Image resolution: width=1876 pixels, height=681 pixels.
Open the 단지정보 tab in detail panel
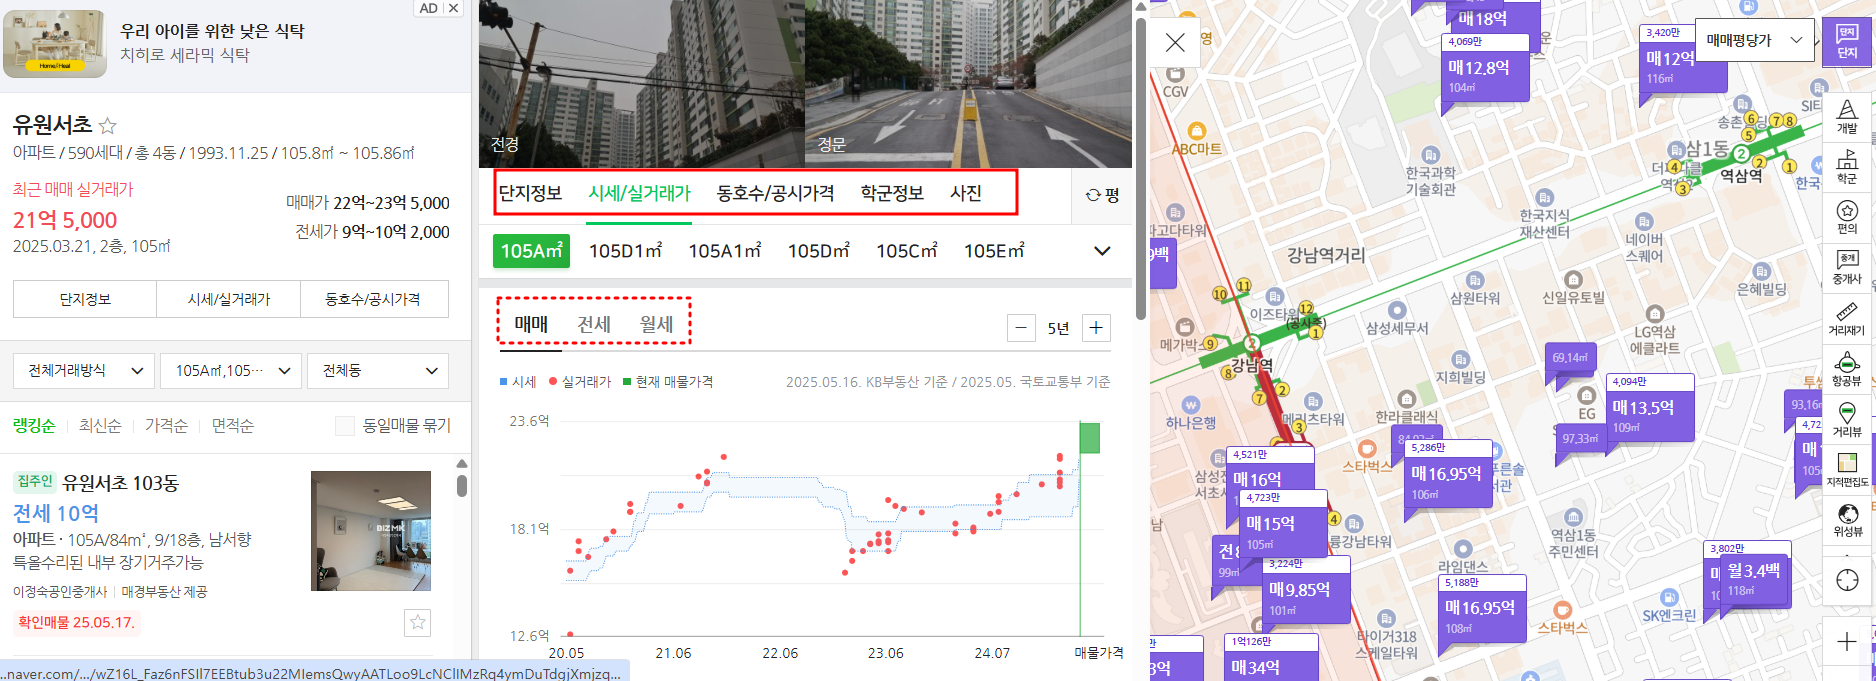point(531,193)
